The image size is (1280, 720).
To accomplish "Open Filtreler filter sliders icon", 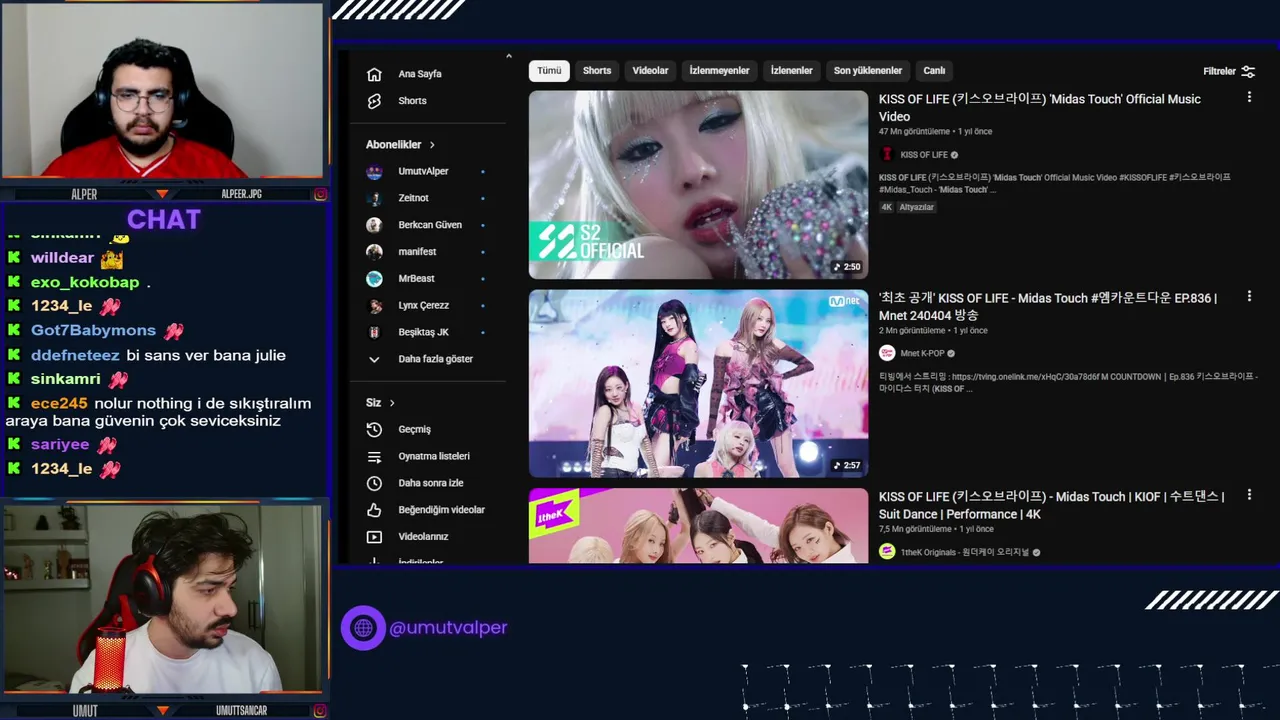I will click(x=1248, y=71).
